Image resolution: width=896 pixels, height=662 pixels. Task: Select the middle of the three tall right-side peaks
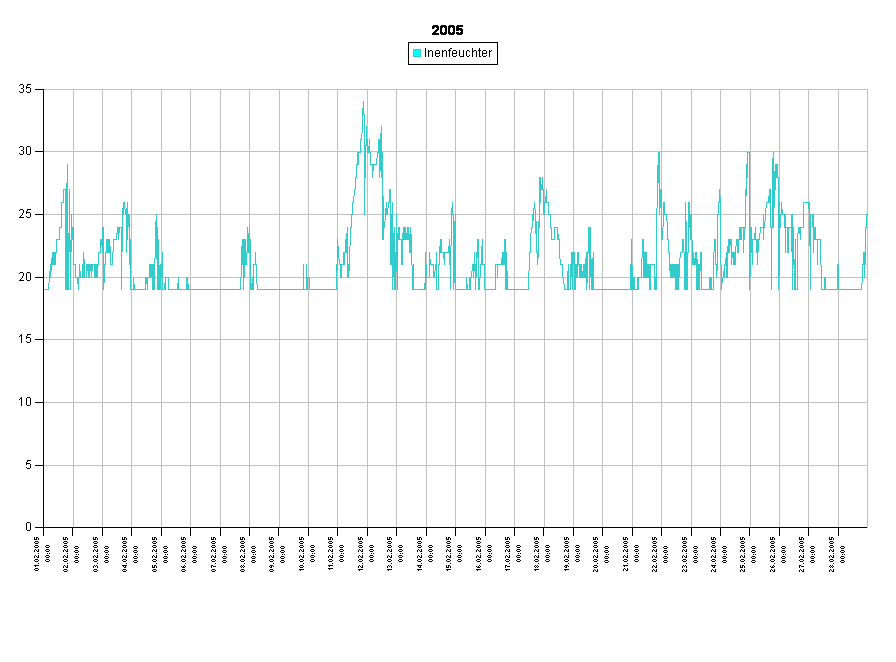click(x=747, y=153)
